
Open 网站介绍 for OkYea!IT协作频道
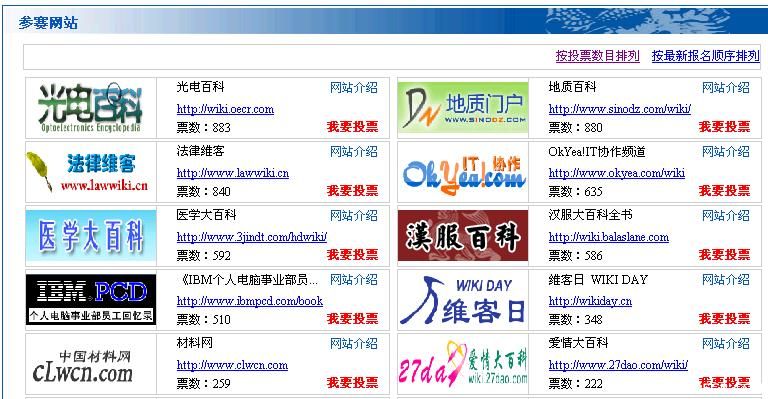726,152
